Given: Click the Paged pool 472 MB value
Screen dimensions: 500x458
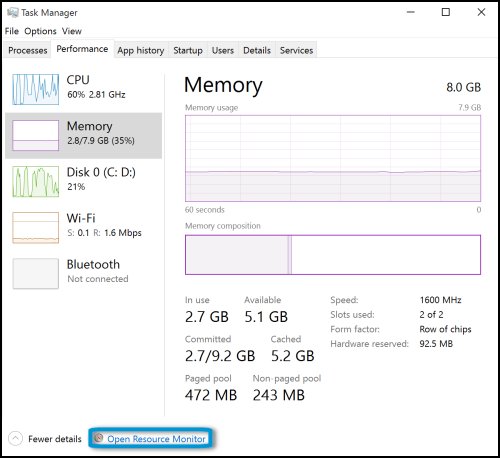Looking at the screenshot, I should pyautogui.click(x=211, y=395).
